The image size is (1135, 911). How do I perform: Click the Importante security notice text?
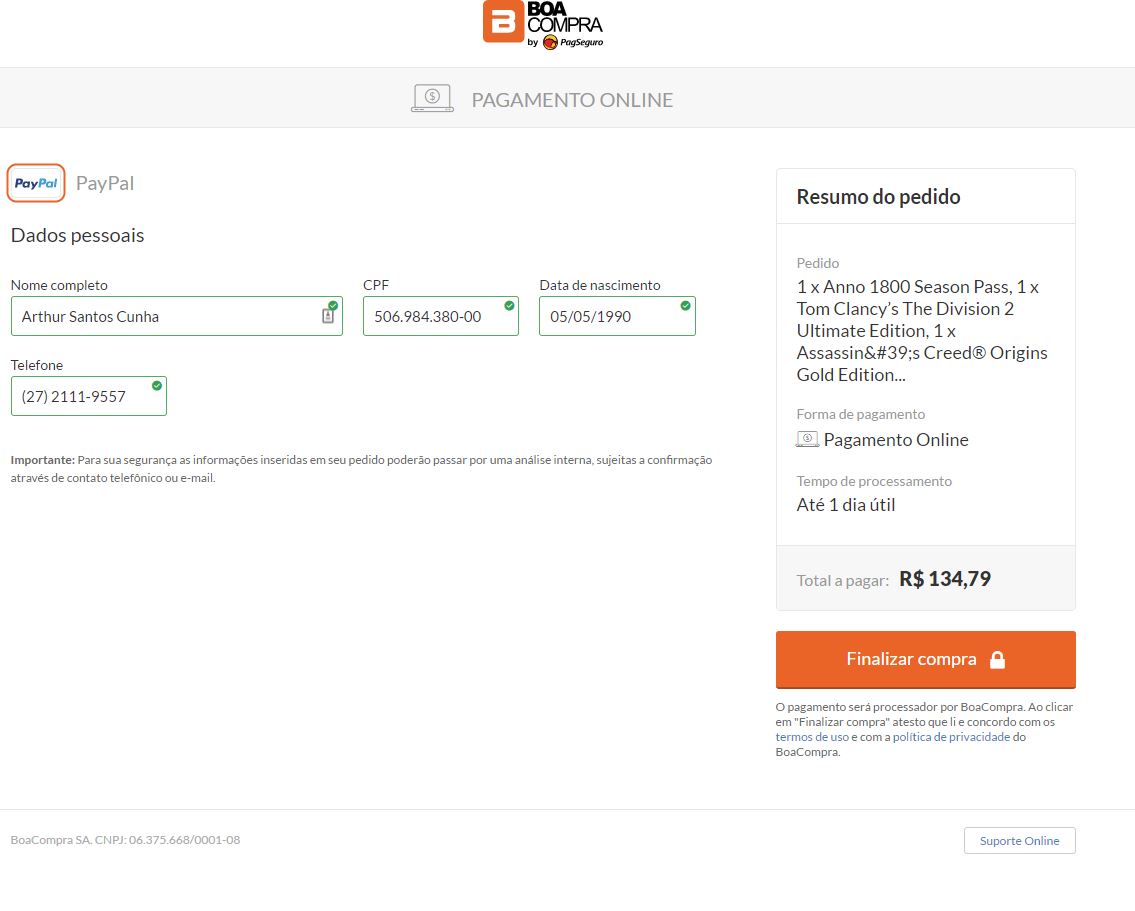361,469
